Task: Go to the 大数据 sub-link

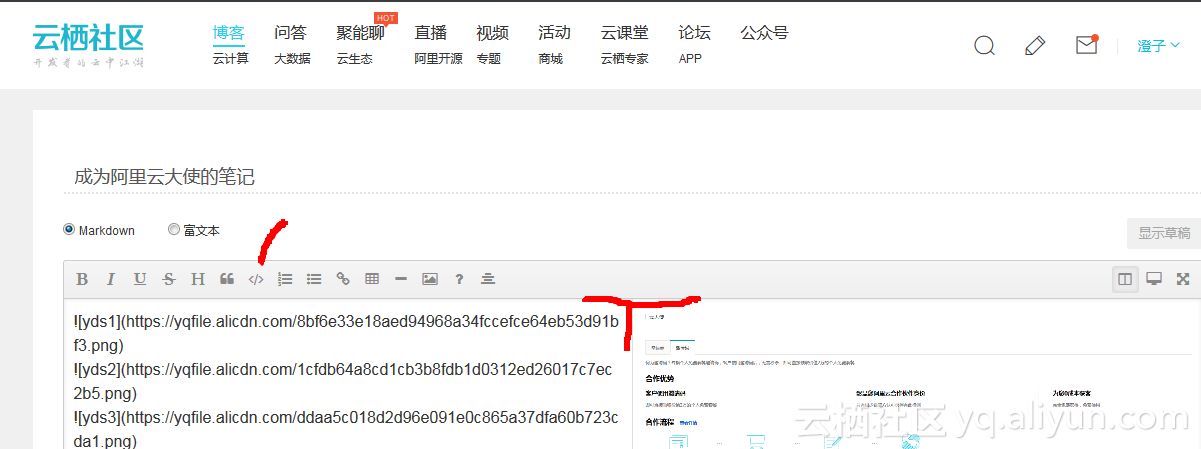Action: pyautogui.click(x=292, y=59)
